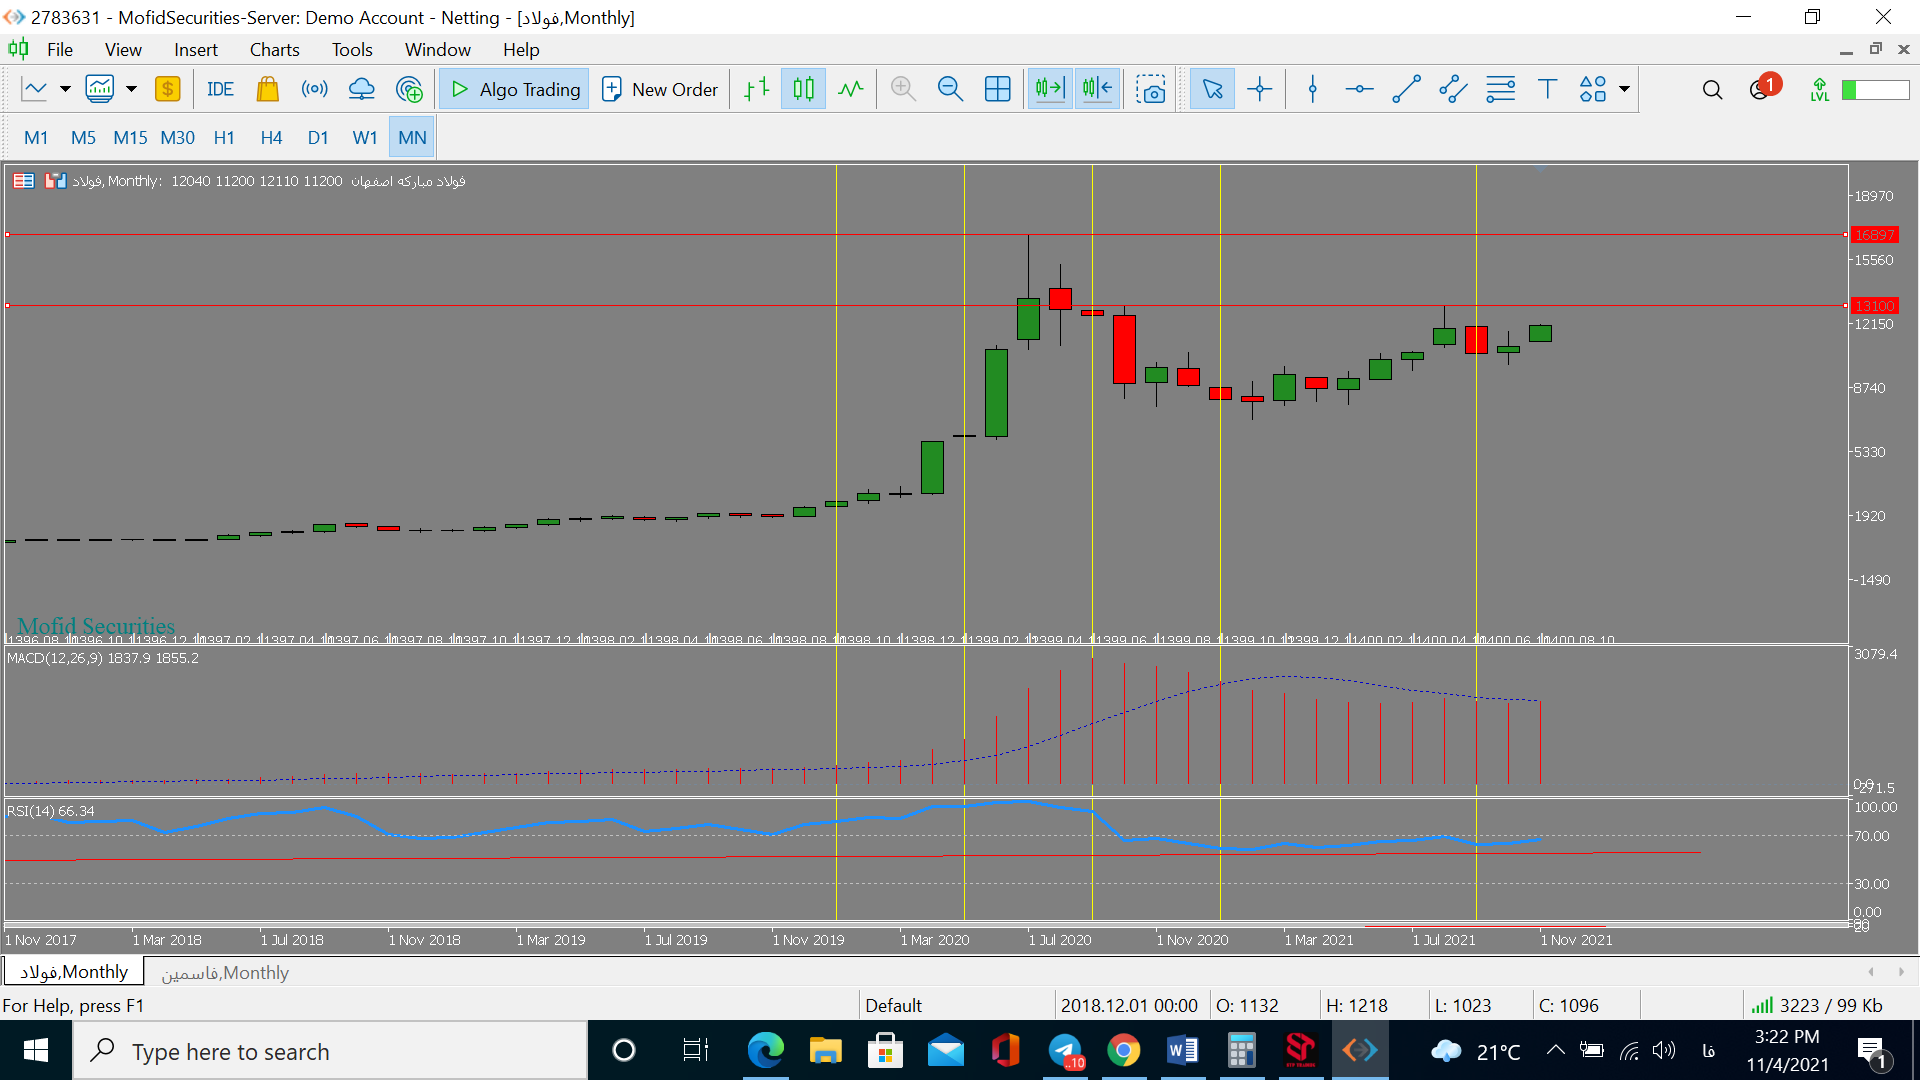This screenshot has width=1920, height=1080.
Task: Select the فولاد Monthly chart tab
Action: 73,972
